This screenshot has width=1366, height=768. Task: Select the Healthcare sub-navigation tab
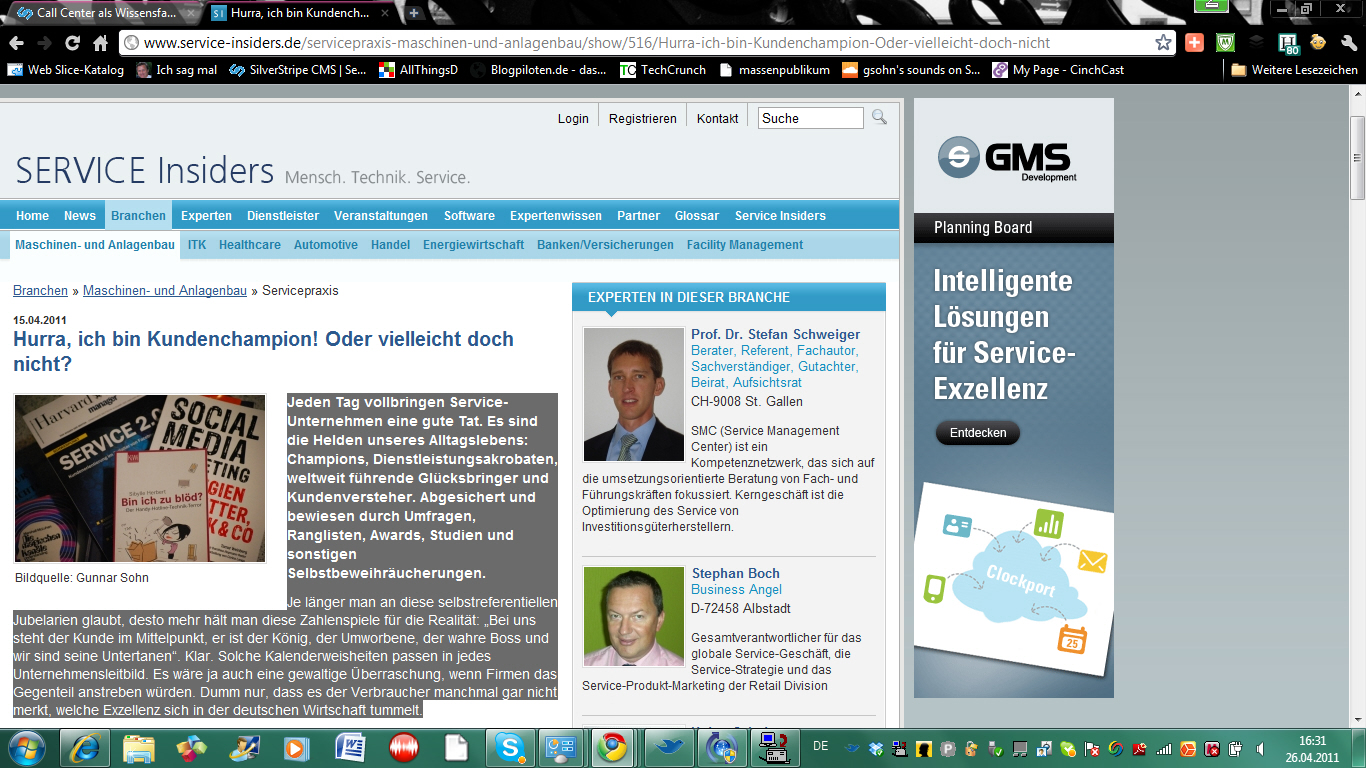(x=250, y=245)
